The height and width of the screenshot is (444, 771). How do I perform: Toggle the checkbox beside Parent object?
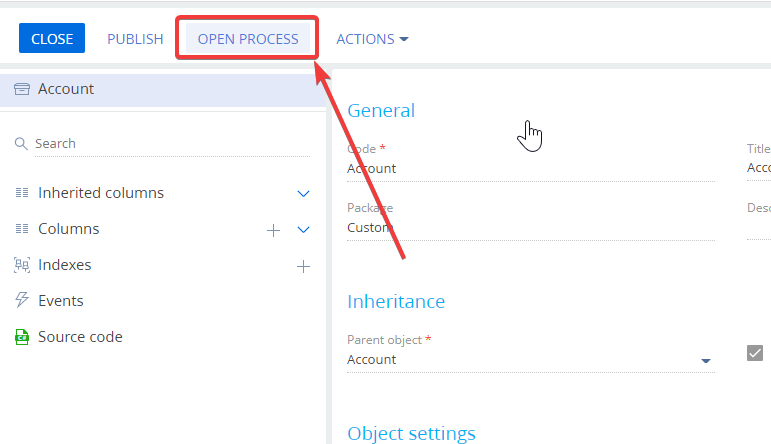[755, 353]
